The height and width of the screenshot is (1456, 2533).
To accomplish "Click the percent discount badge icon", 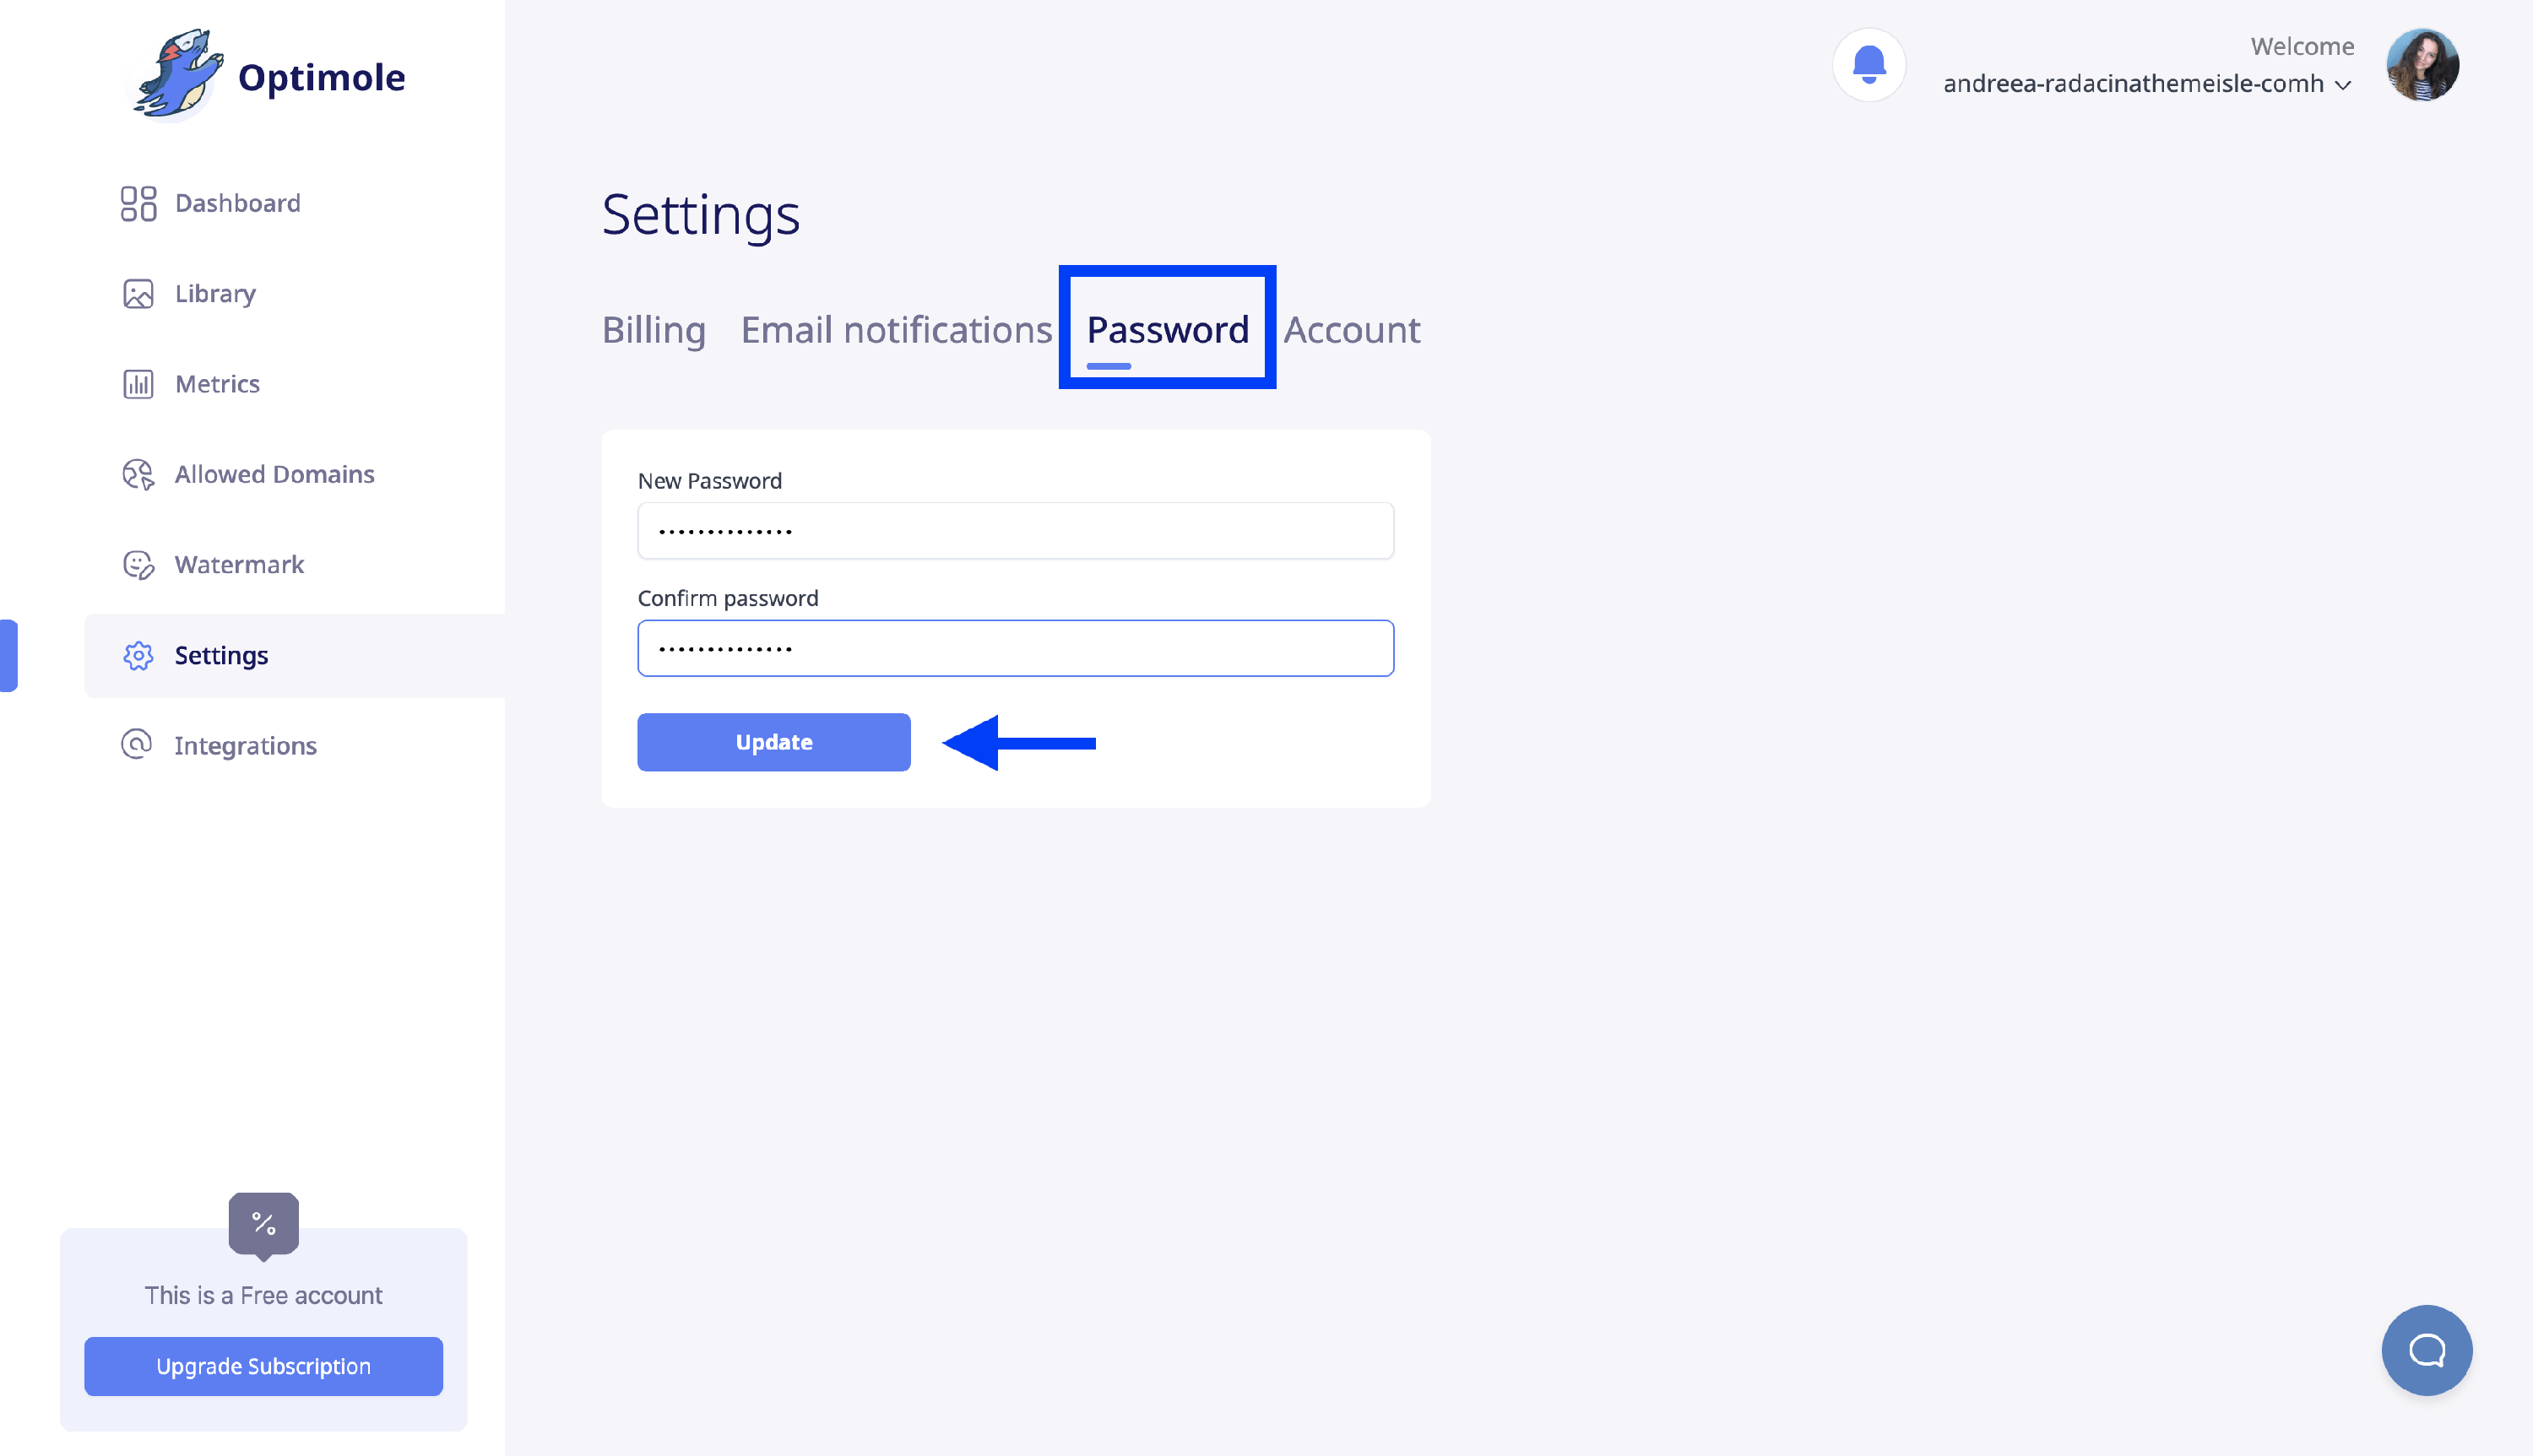I will [x=264, y=1222].
